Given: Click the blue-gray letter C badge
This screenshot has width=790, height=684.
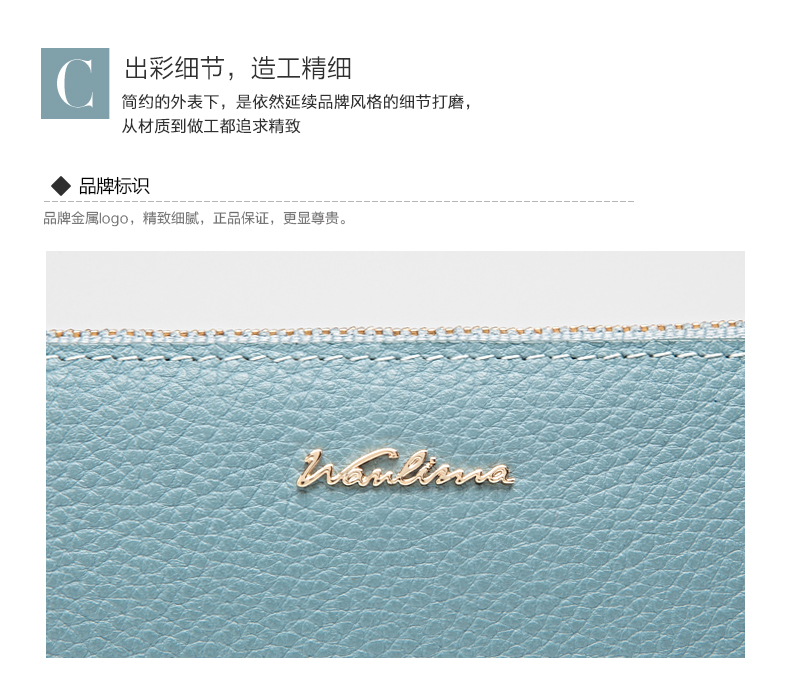Looking at the screenshot, I should tap(75, 84).
